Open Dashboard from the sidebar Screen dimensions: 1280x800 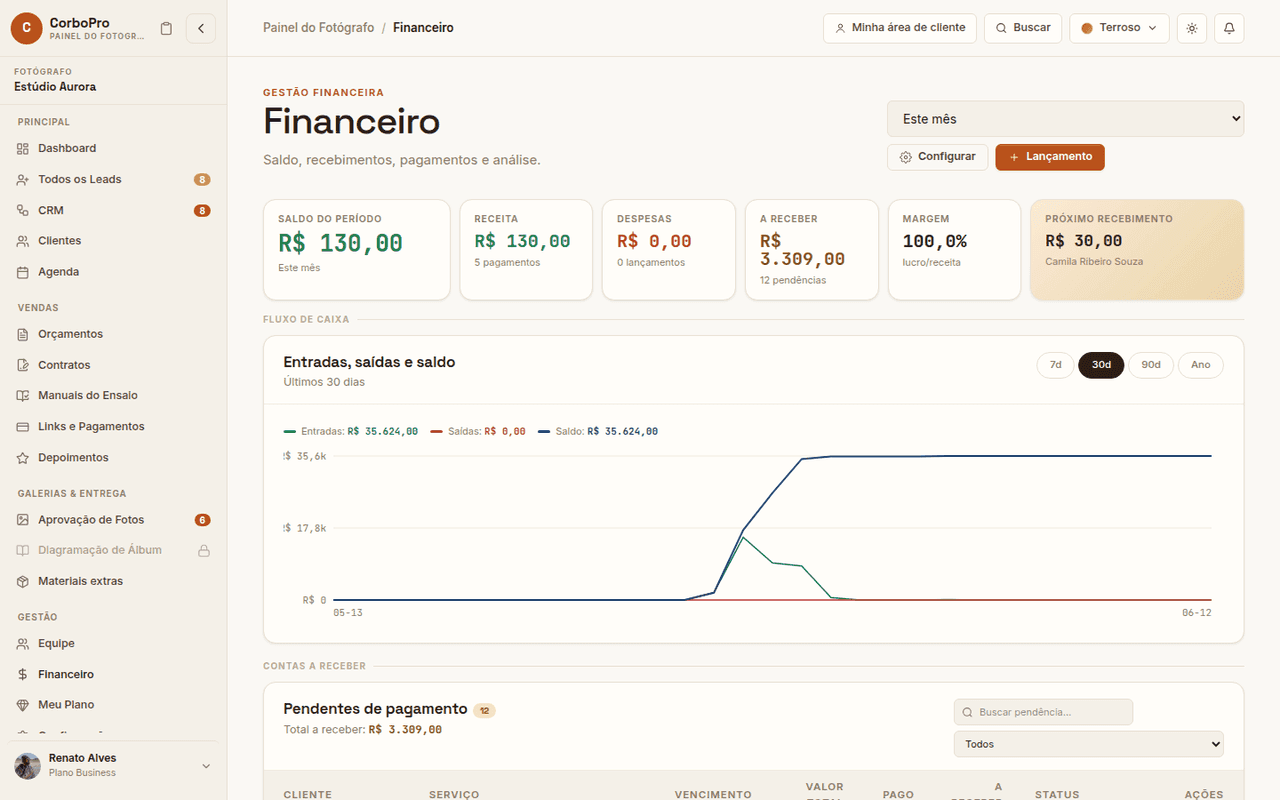[x=113, y=148]
